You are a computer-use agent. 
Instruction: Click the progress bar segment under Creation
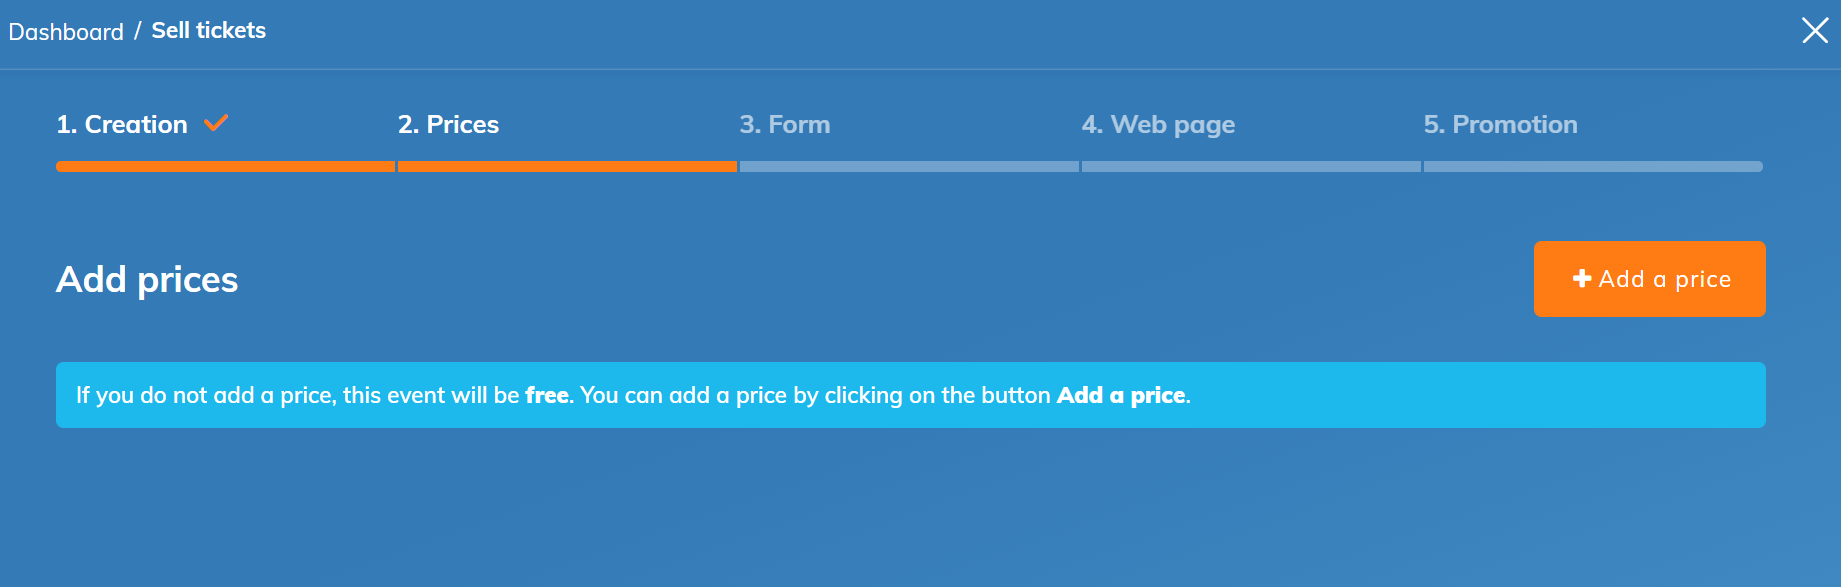pyautogui.click(x=225, y=167)
